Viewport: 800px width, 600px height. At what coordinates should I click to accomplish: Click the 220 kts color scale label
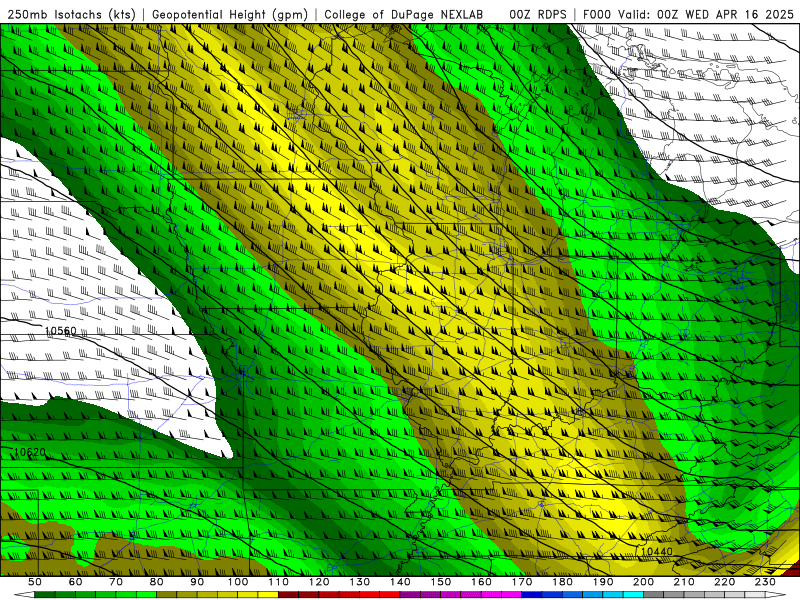[725, 582]
